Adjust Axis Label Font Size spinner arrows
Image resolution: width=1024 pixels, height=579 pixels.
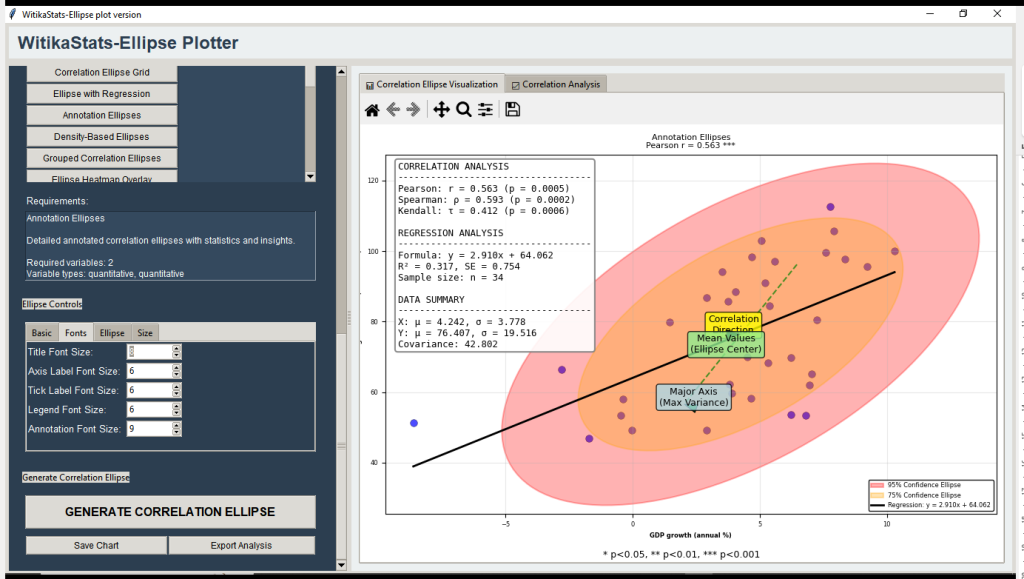click(x=176, y=371)
